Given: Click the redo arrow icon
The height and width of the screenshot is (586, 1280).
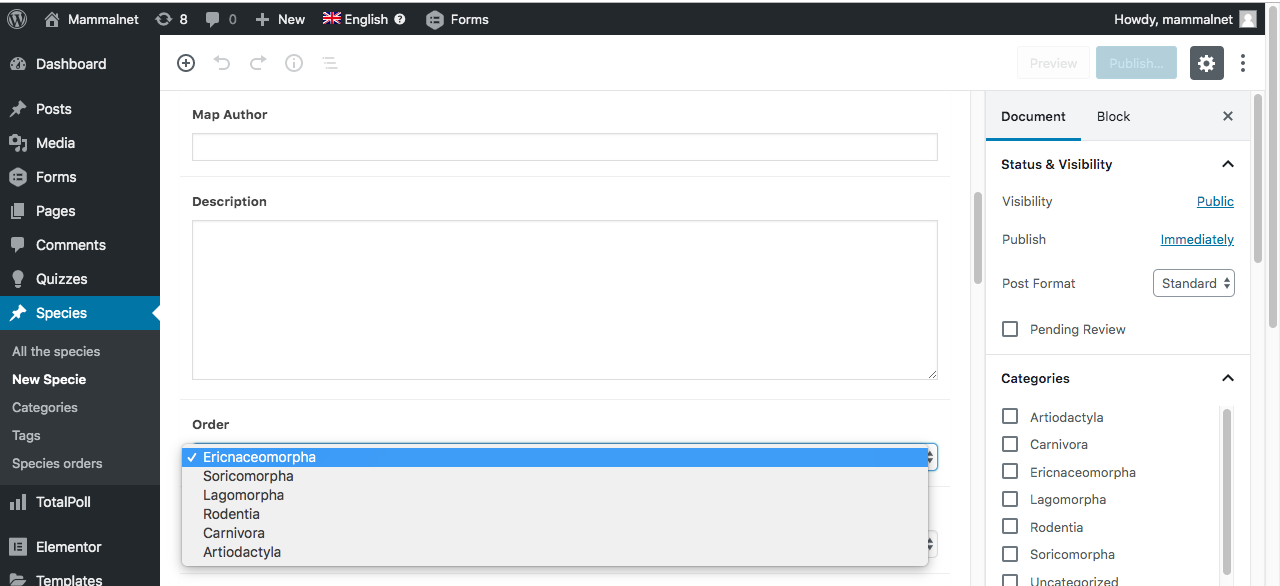Looking at the screenshot, I should (x=258, y=63).
